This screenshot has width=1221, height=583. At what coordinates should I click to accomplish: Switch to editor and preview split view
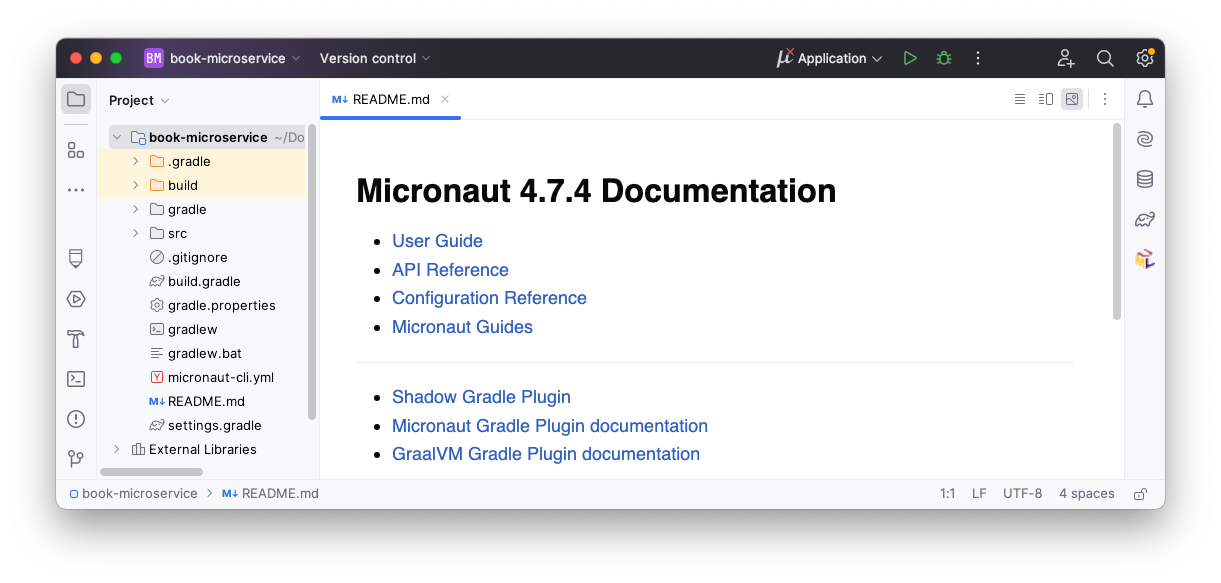(x=1046, y=99)
